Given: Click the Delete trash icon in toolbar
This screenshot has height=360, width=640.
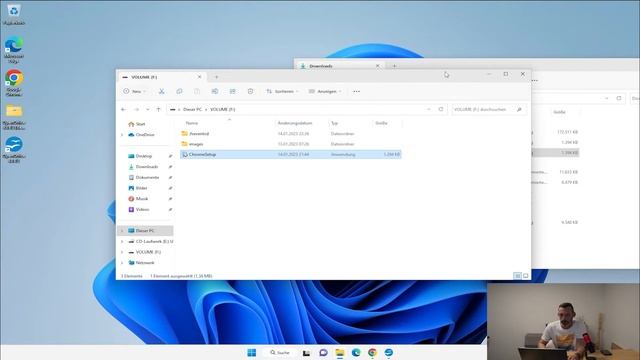Looking at the screenshot, I should click(x=250, y=91).
